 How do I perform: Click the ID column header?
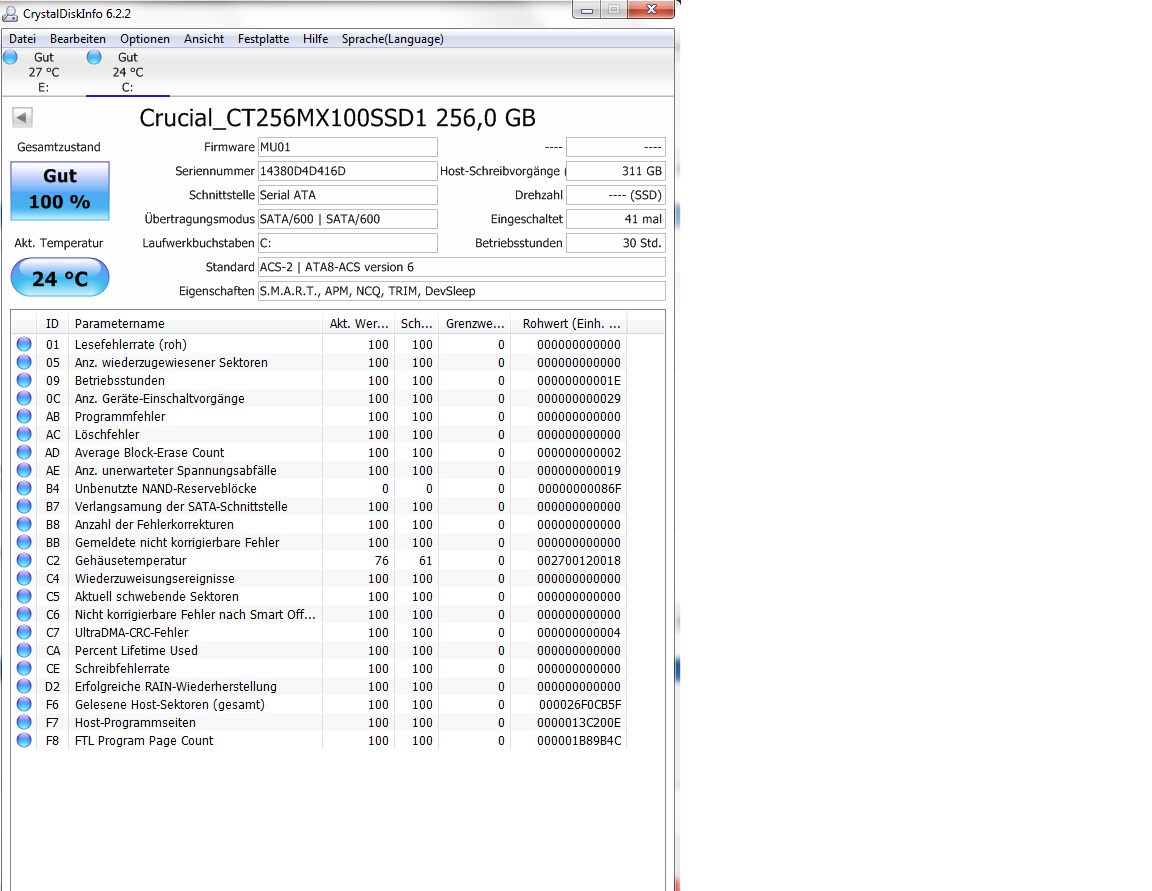click(x=52, y=324)
